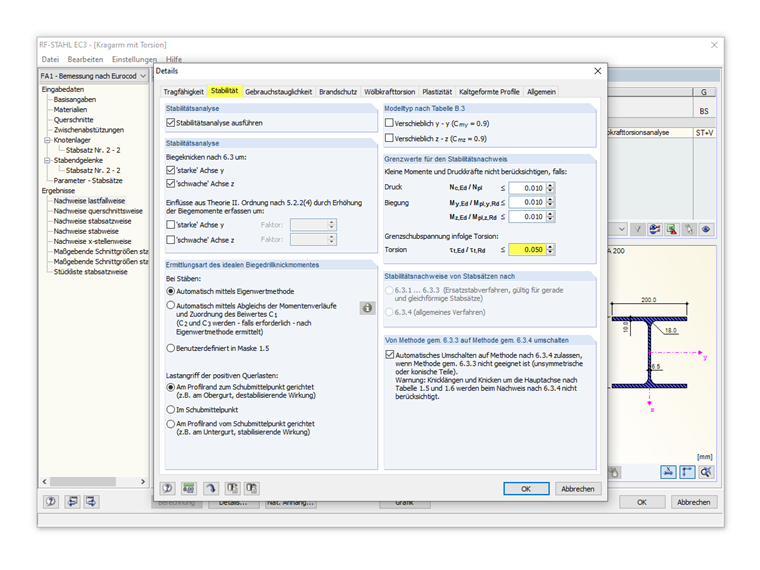Viewport: 760px width, 570px height.
Task: Enable Theorie II. Ordnung 'schwache' Achse z
Action: pos(171,239)
